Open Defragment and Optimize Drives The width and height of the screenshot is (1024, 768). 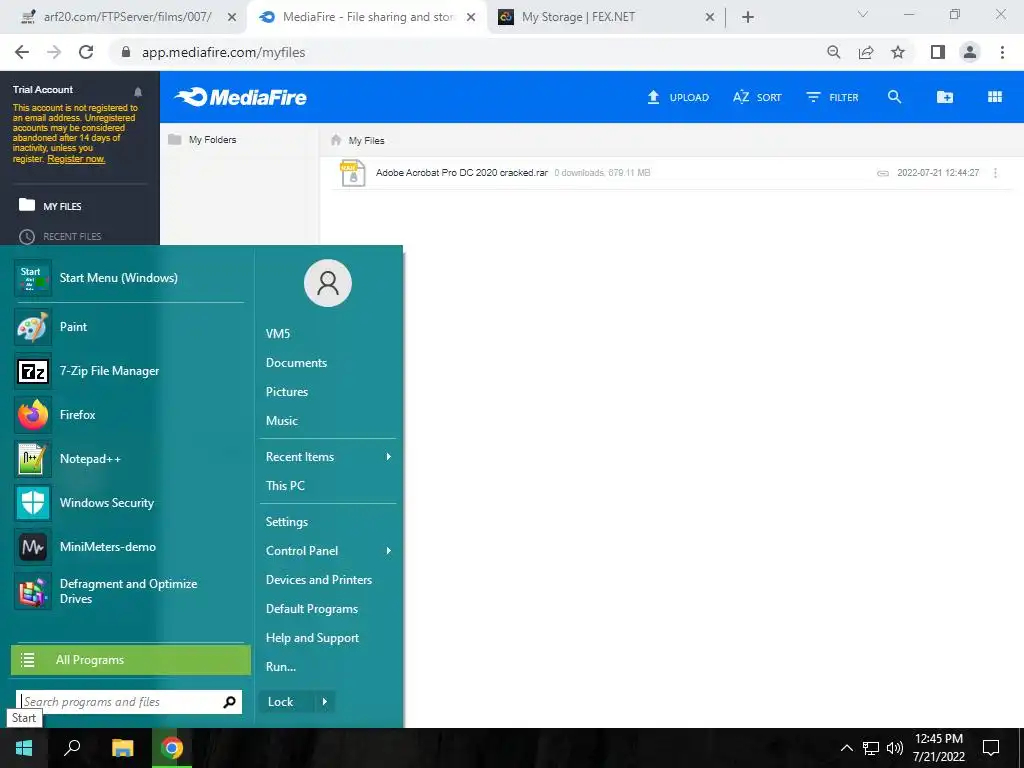tap(129, 591)
